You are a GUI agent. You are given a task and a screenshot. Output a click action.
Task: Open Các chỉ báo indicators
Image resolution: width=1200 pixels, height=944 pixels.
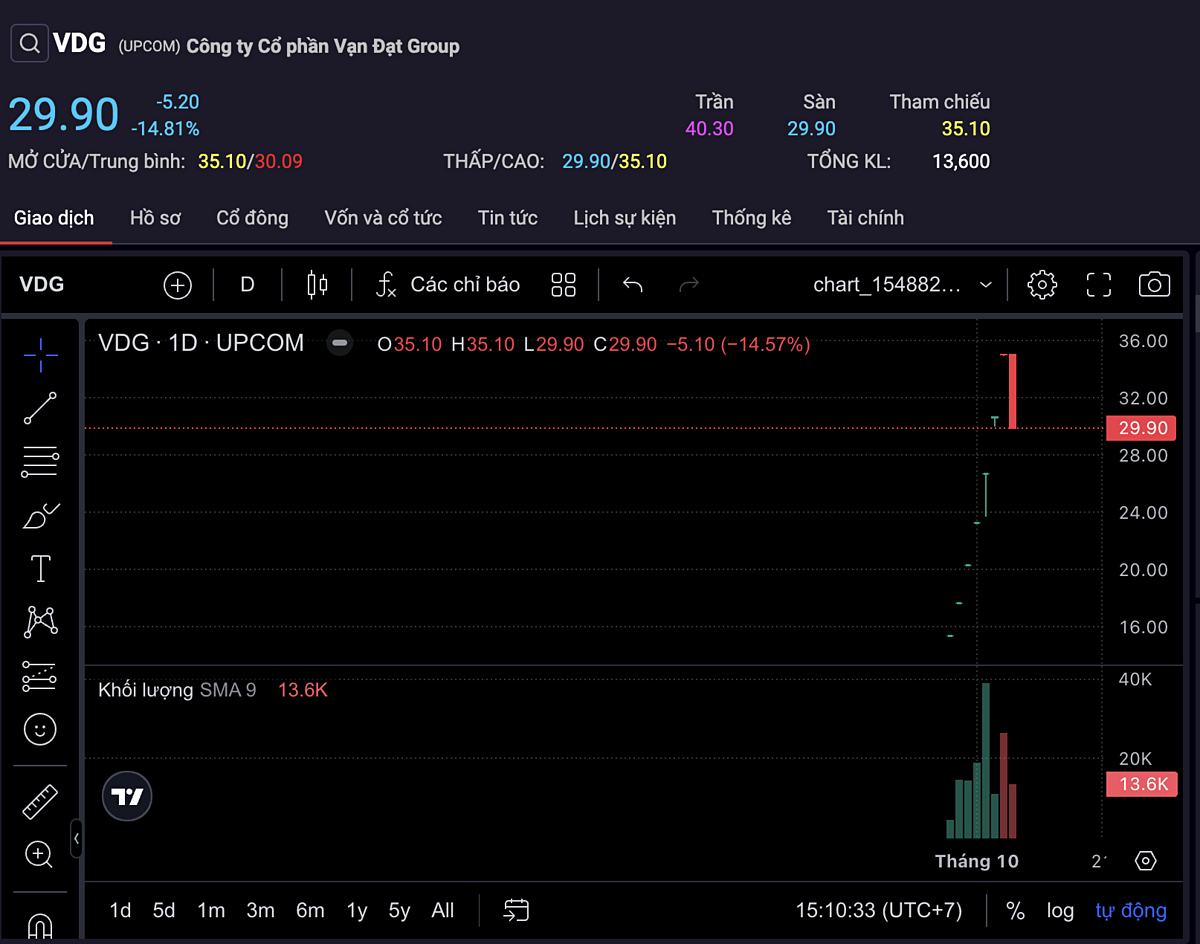point(447,285)
